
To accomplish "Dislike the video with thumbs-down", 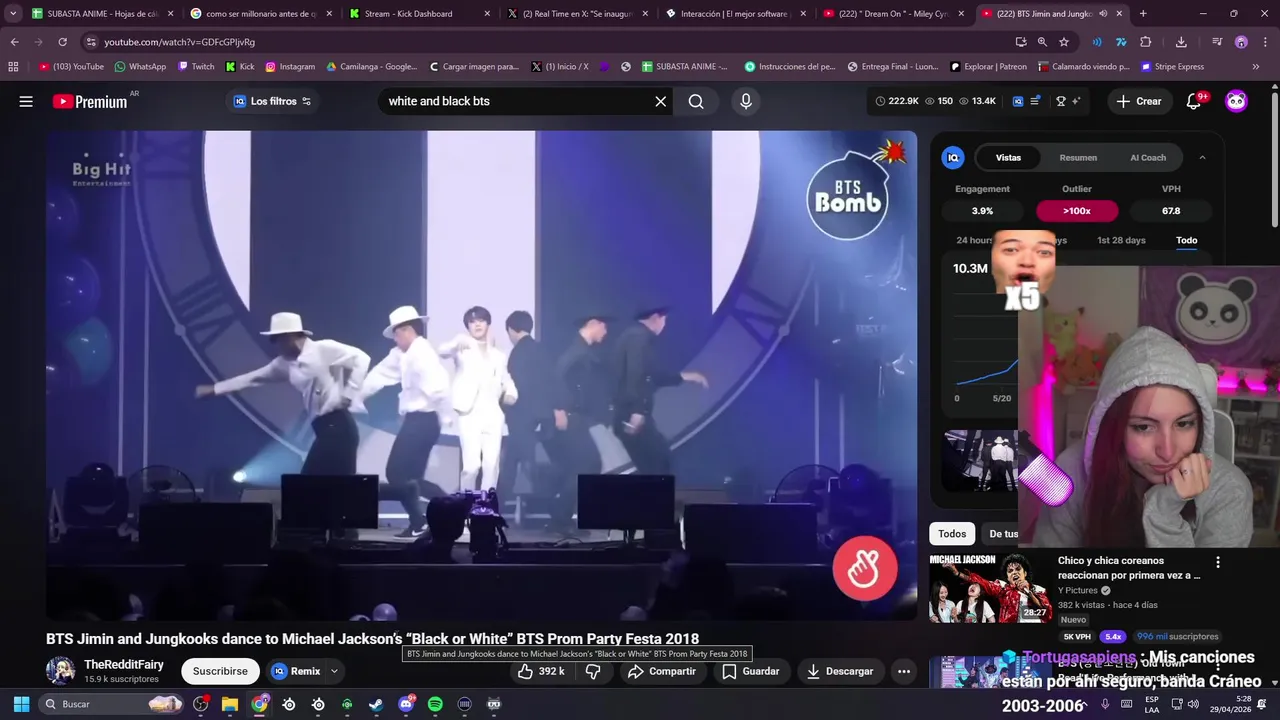I will tap(593, 671).
